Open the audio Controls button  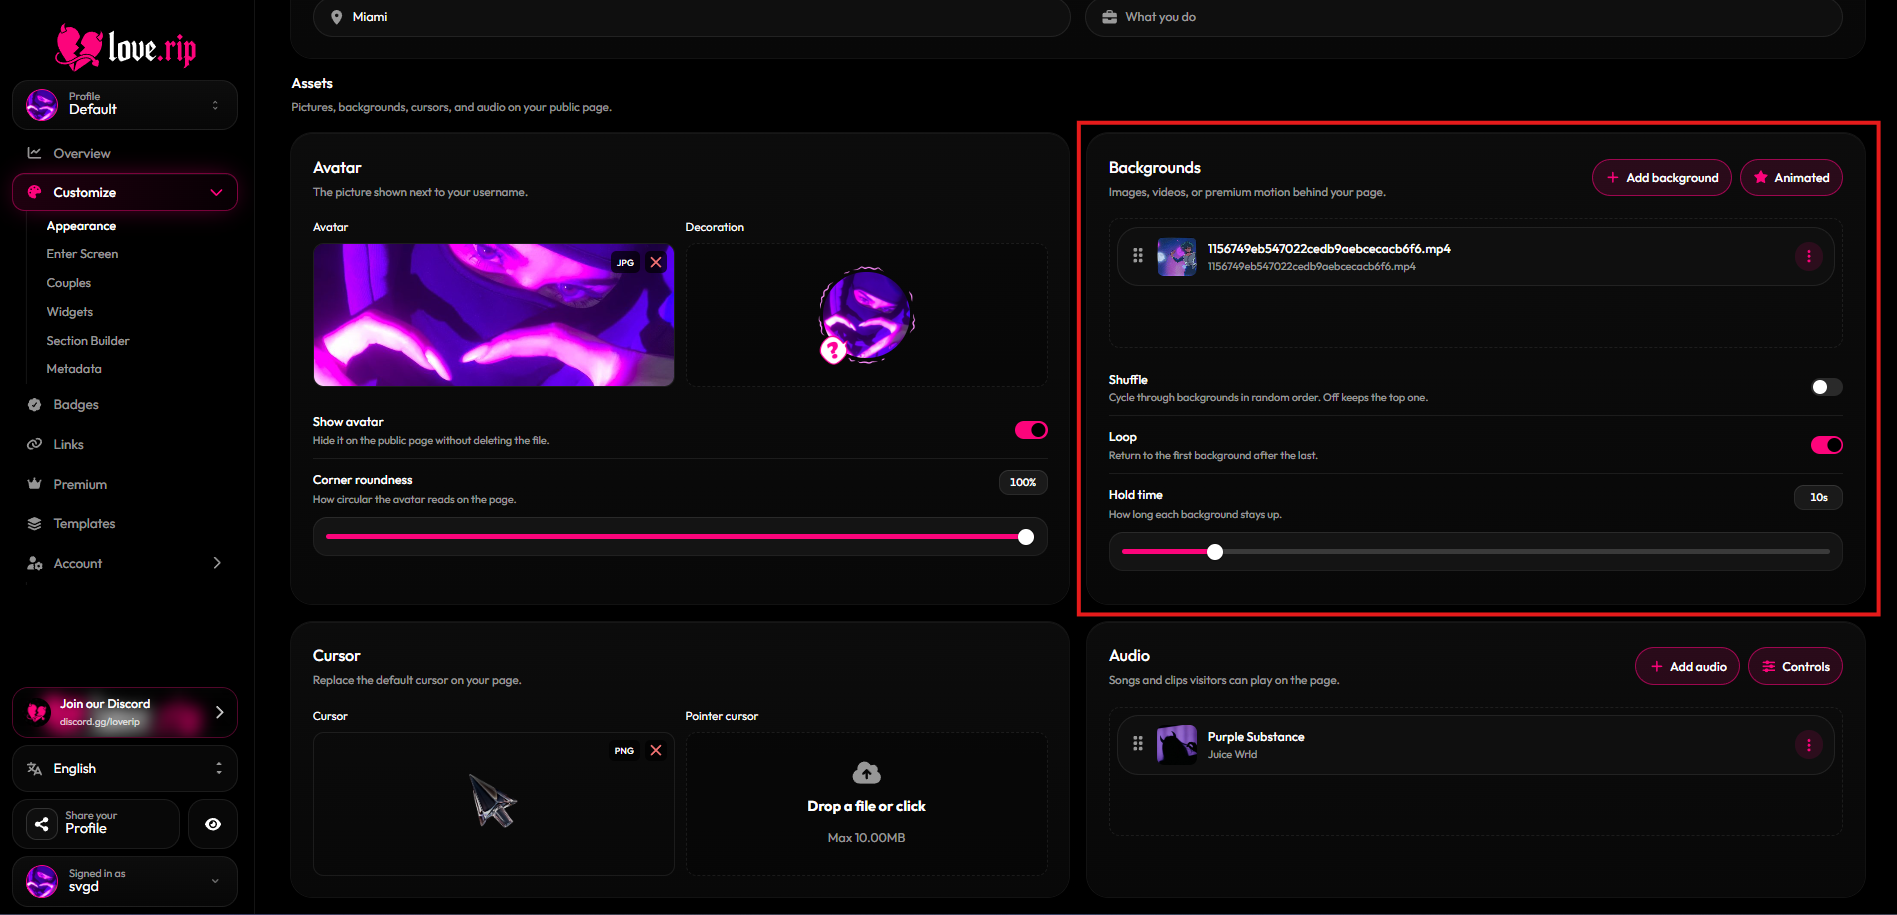pos(1795,666)
